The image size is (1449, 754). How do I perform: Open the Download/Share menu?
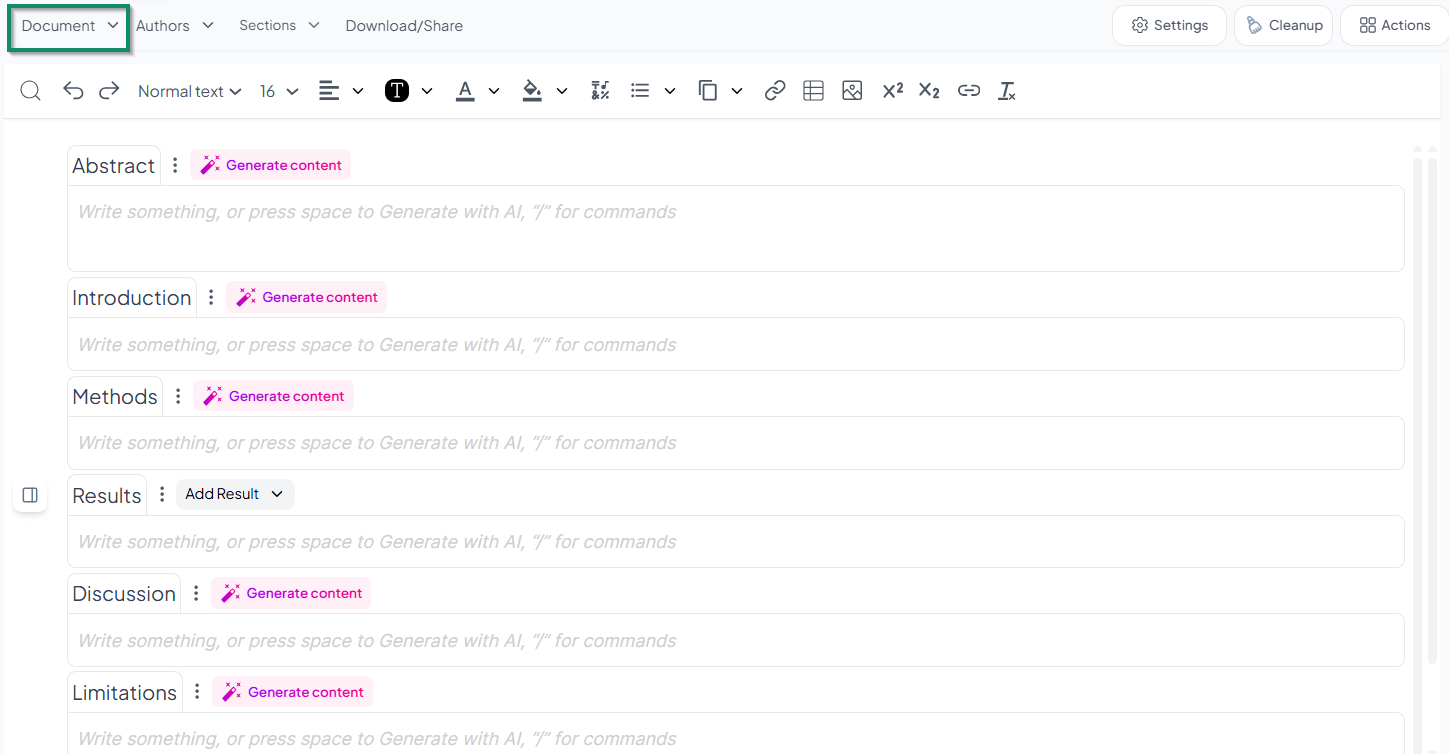click(x=404, y=26)
